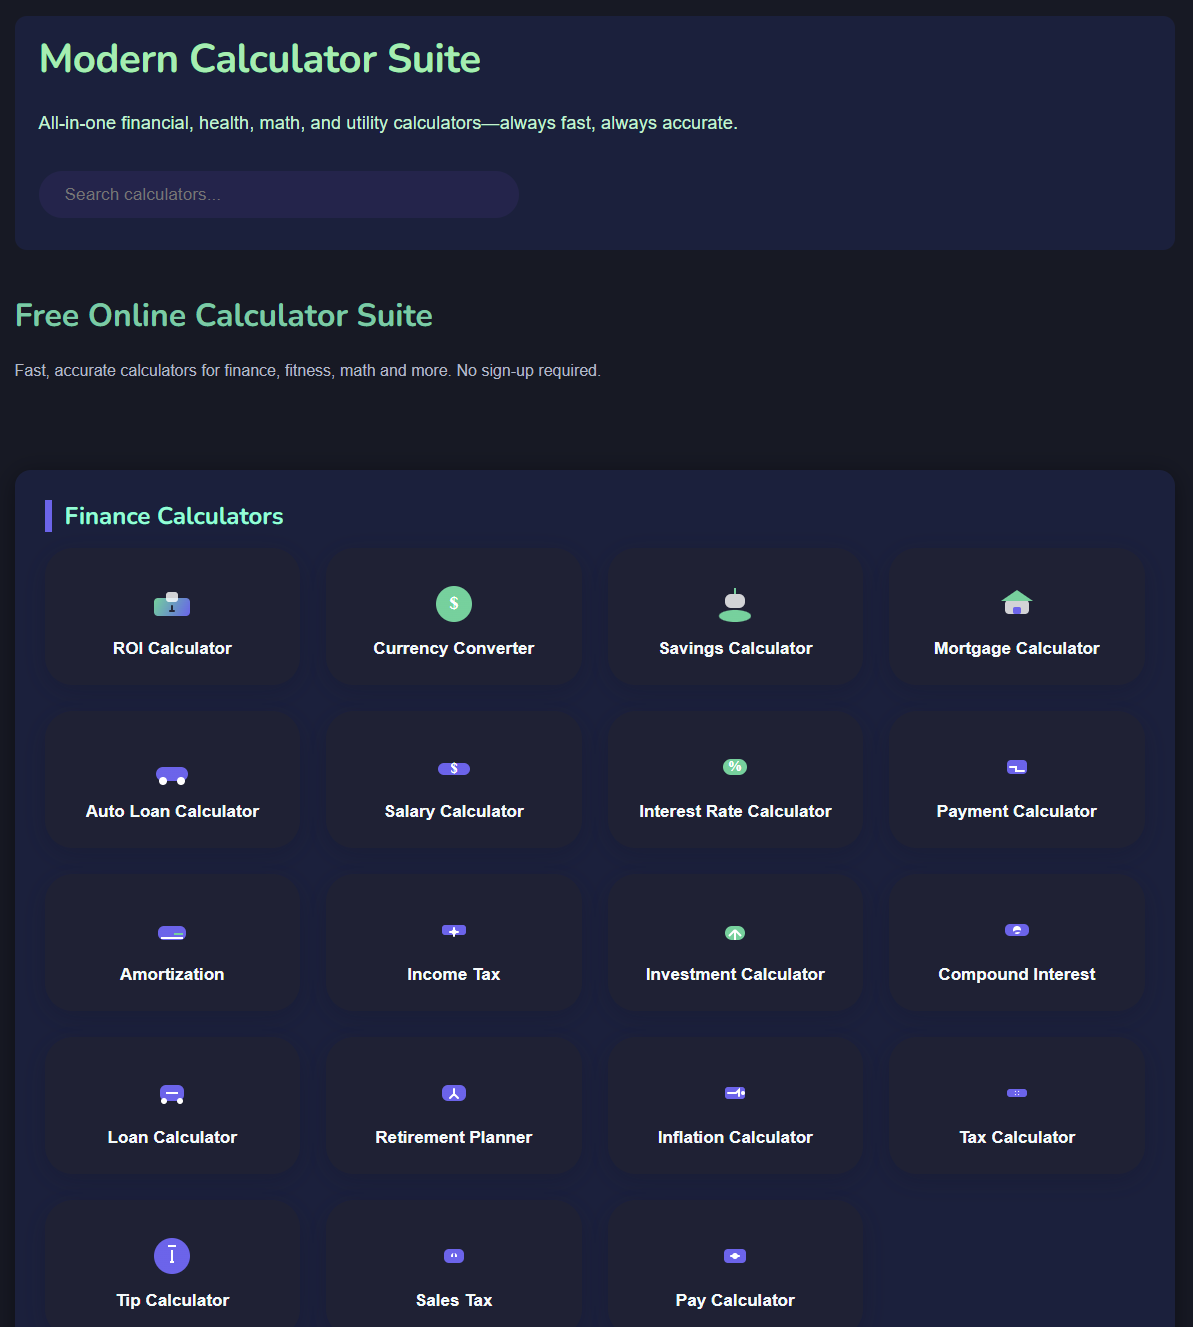The height and width of the screenshot is (1327, 1193).
Task: Open the Salary Calculator card
Action: 453,780
